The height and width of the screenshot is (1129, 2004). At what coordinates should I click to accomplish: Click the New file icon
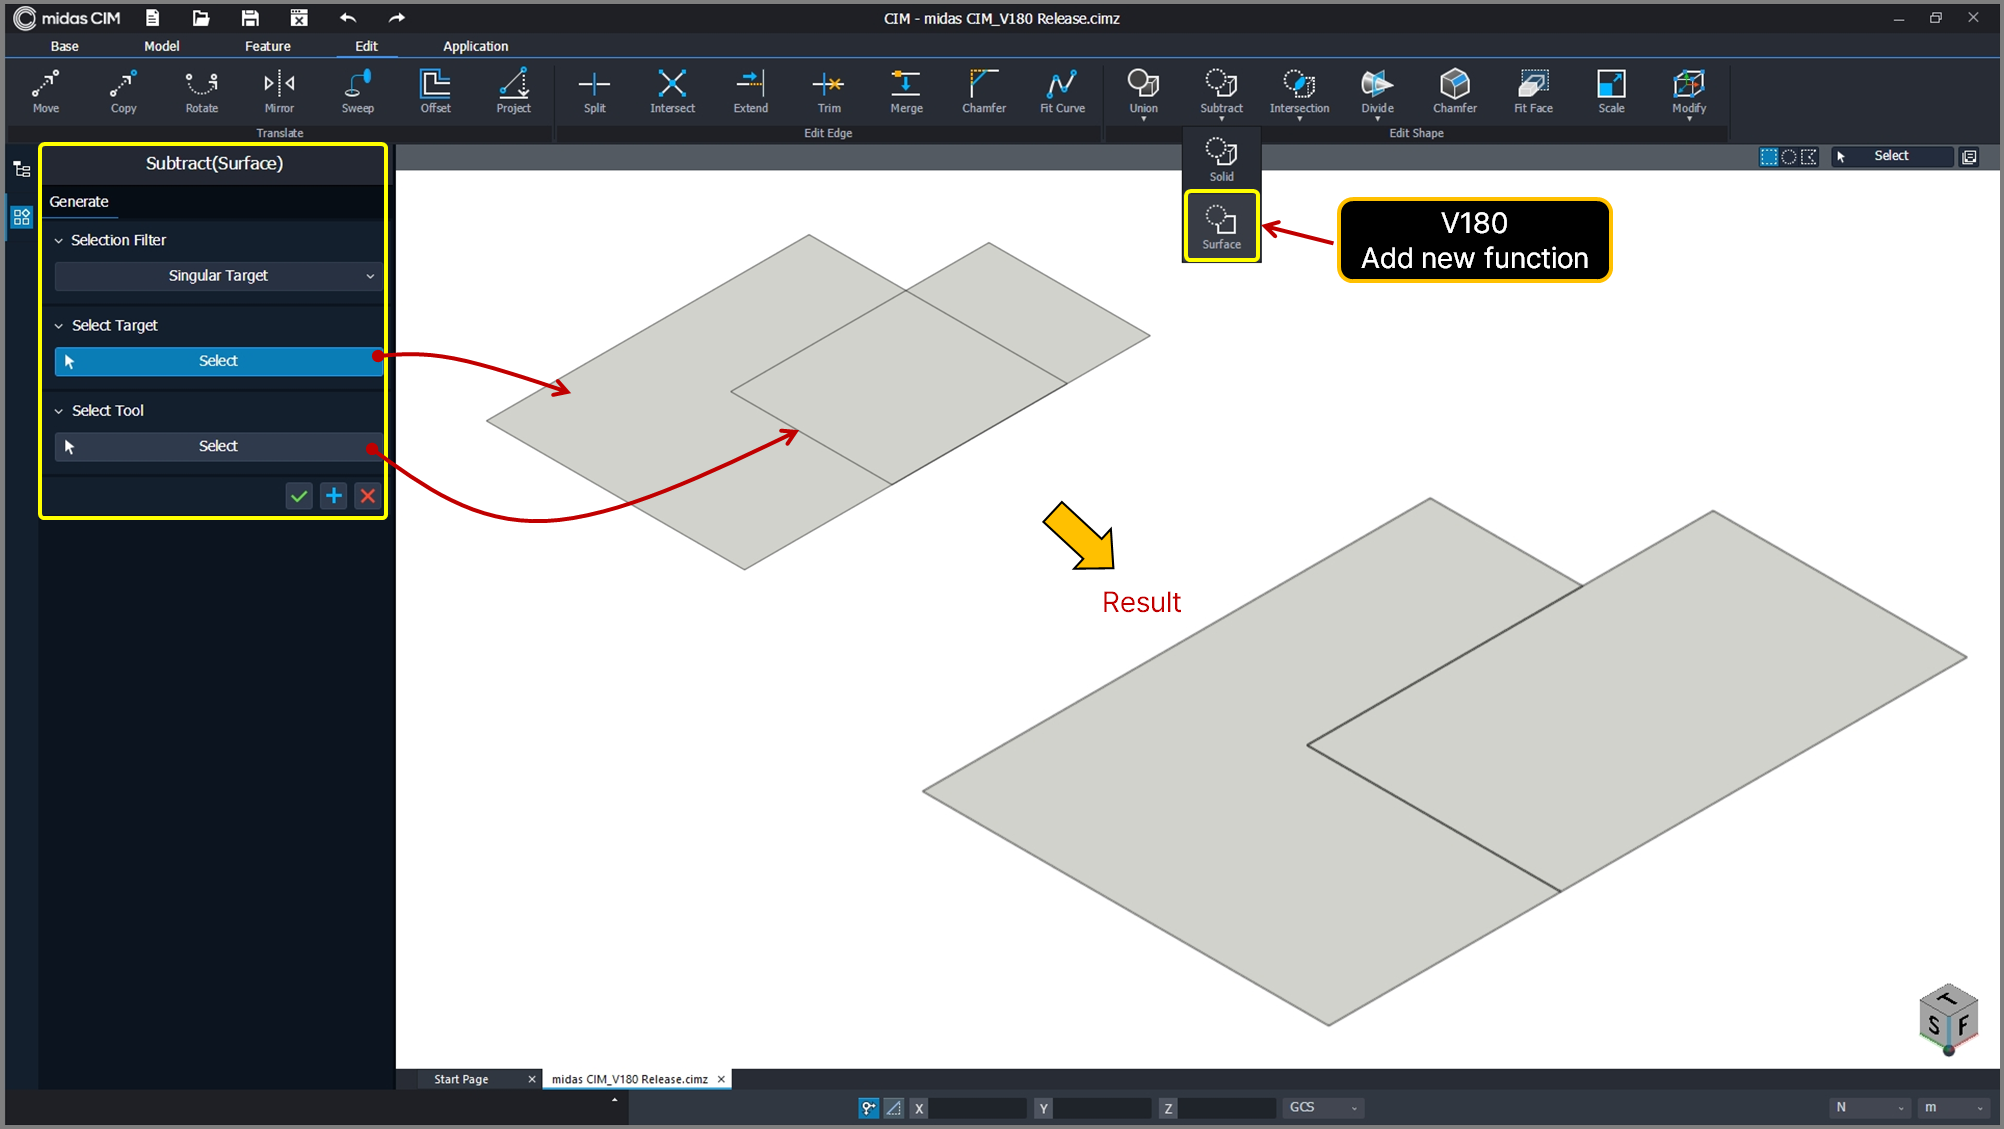coord(152,18)
